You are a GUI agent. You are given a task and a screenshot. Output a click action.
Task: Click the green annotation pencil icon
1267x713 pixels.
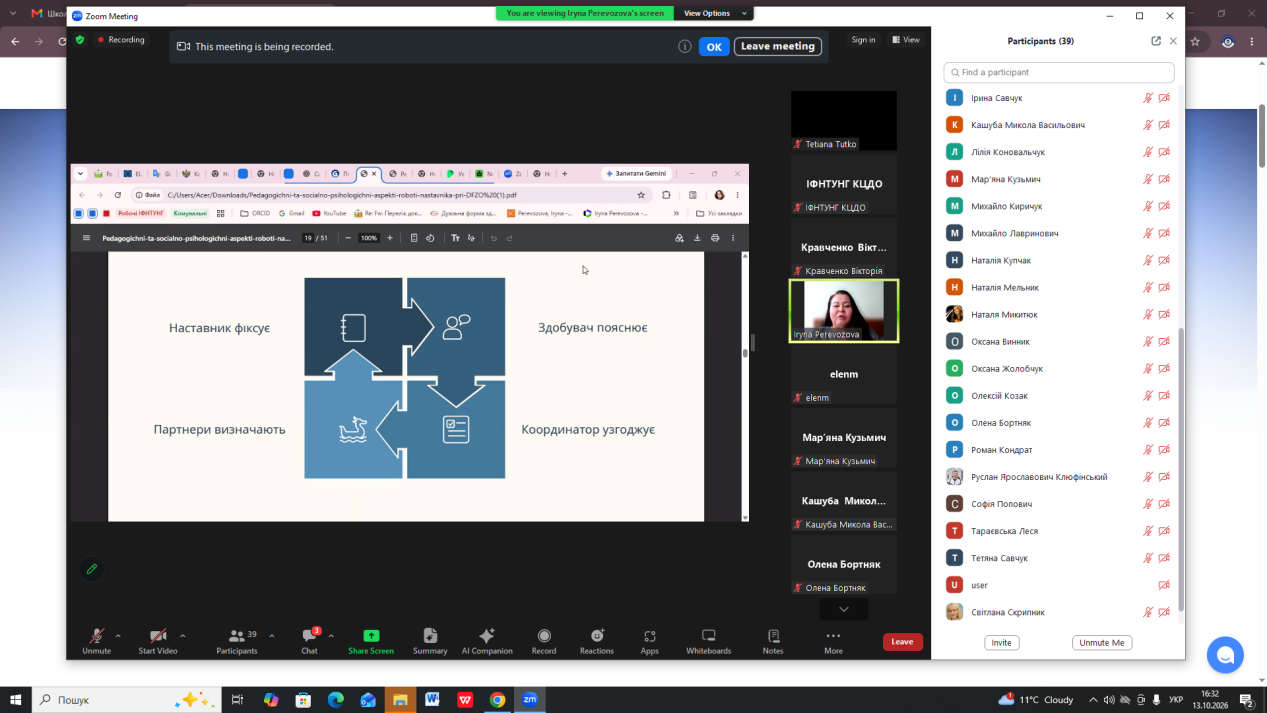coord(92,569)
